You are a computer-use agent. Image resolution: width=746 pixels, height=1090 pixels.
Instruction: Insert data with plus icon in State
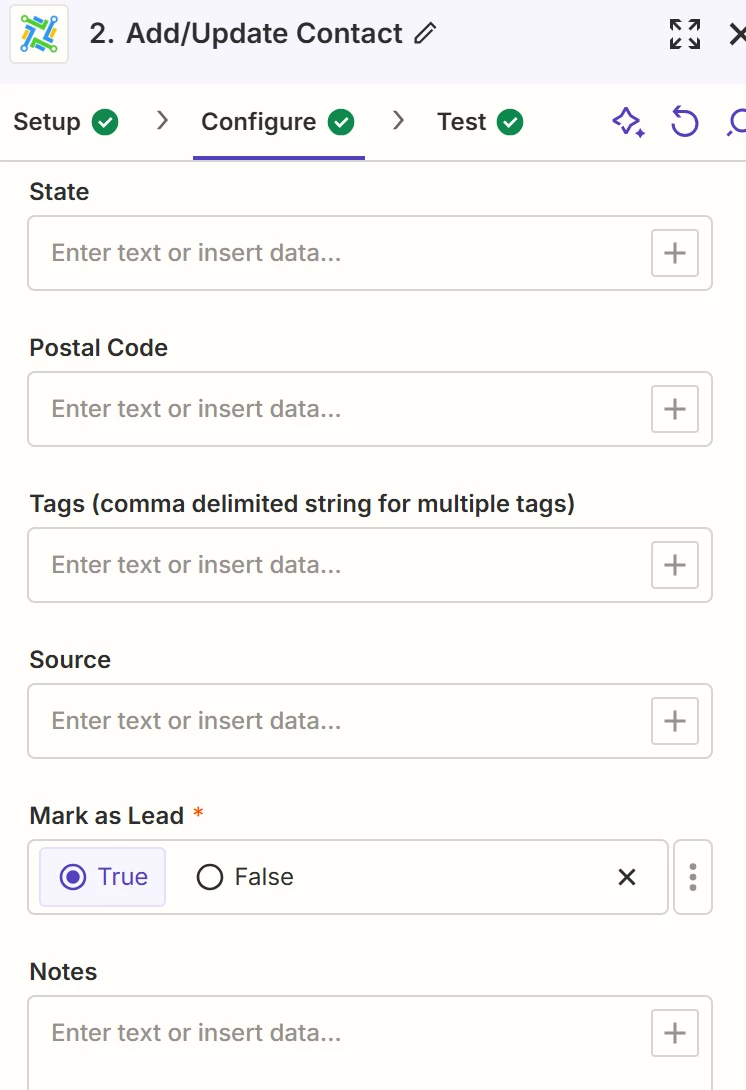(x=675, y=253)
